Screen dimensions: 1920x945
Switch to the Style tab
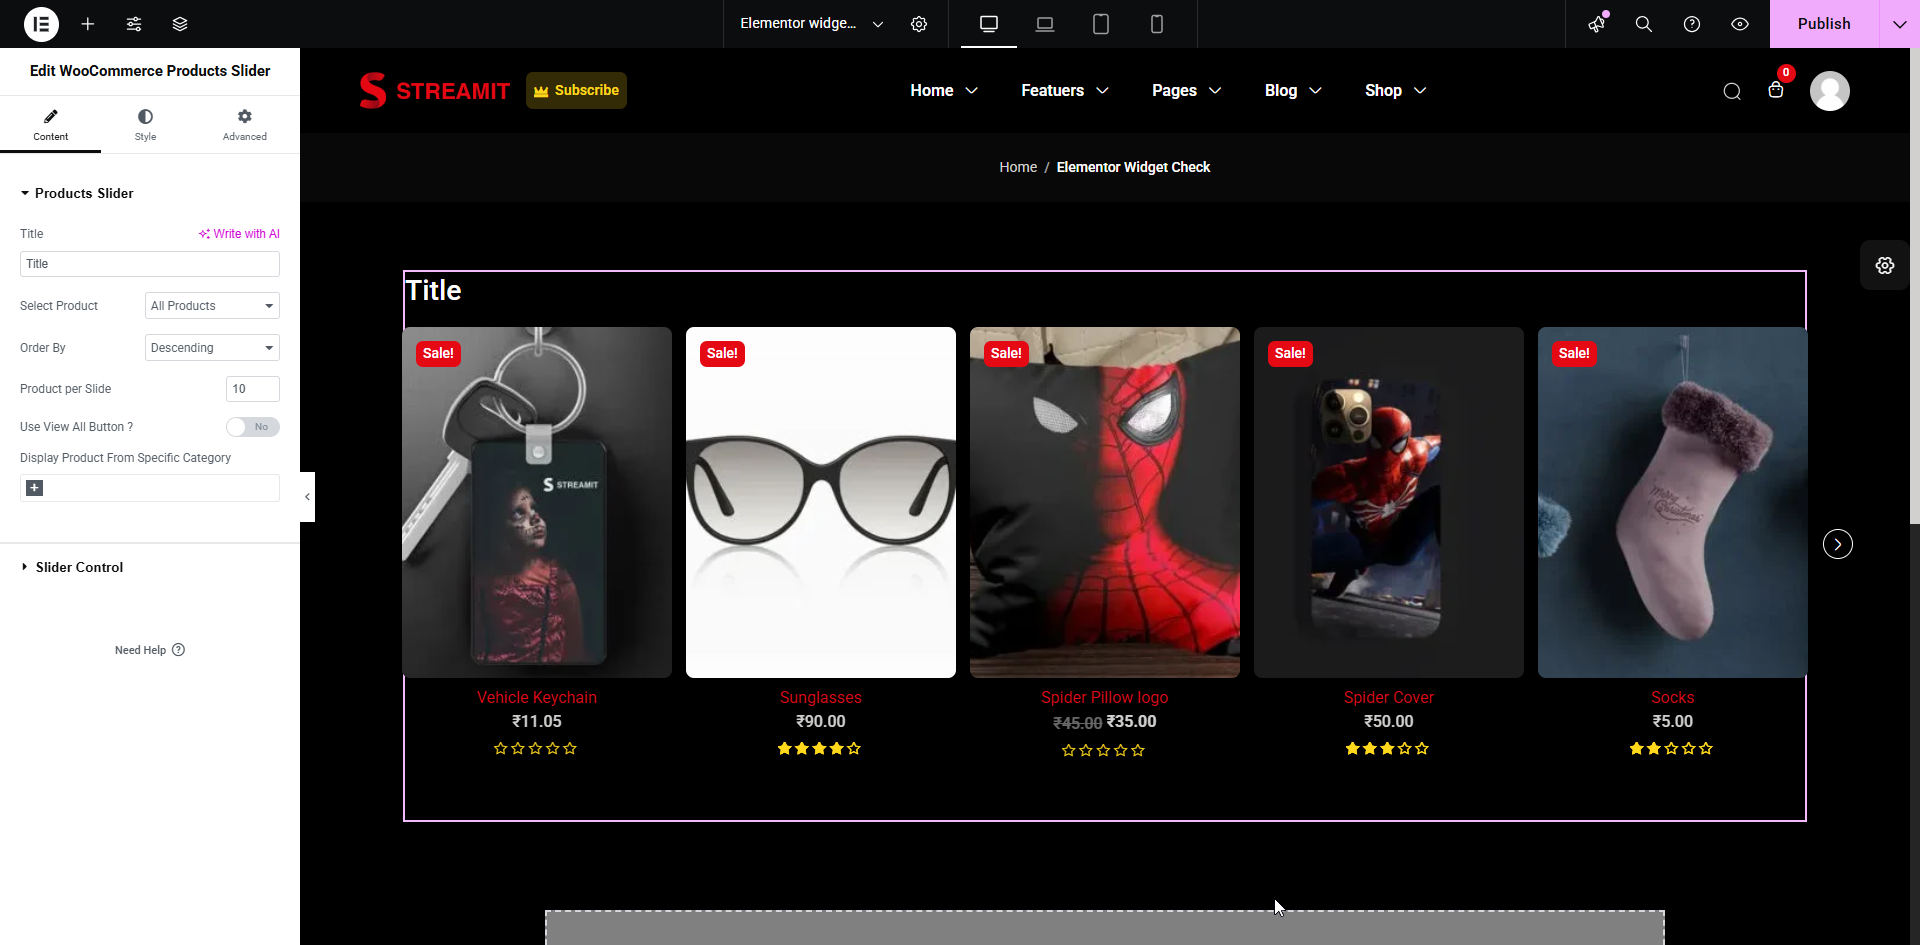click(x=145, y=125)
